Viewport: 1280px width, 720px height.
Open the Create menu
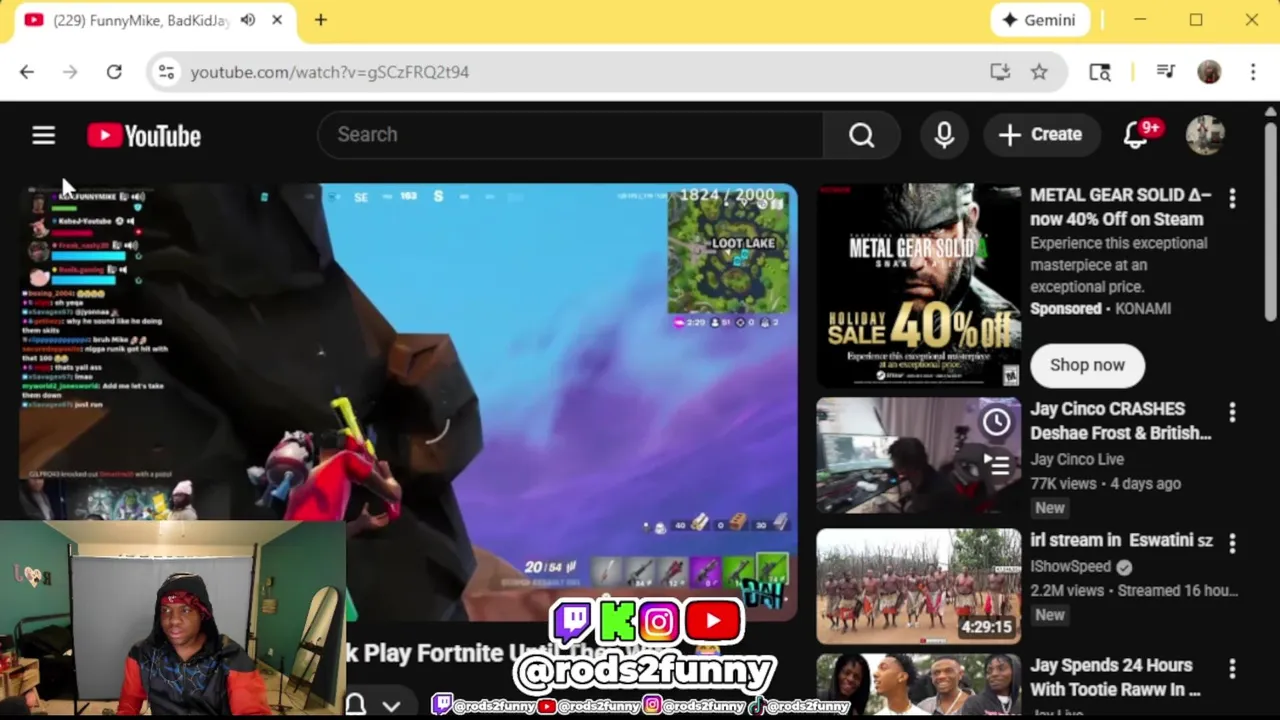pyautogui.click(x=1040, y=135)
